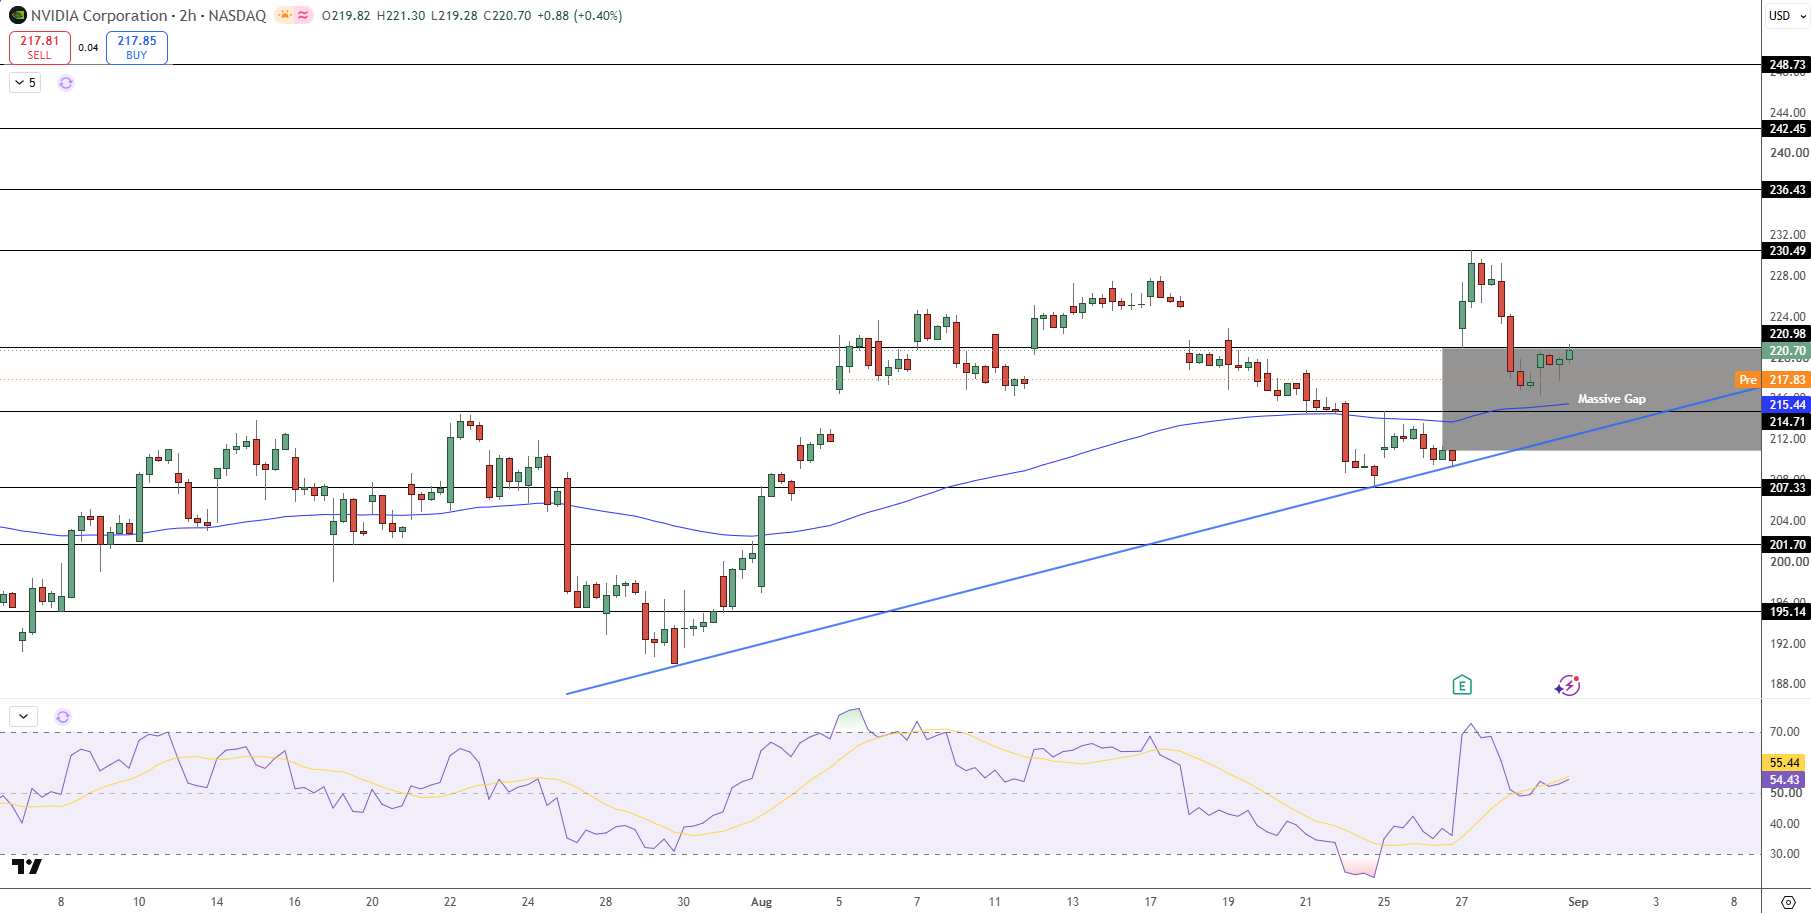This screenshot has height=913, width=1811.
Task: Click the 195.14 price level label
Action: coord(1787,612)
